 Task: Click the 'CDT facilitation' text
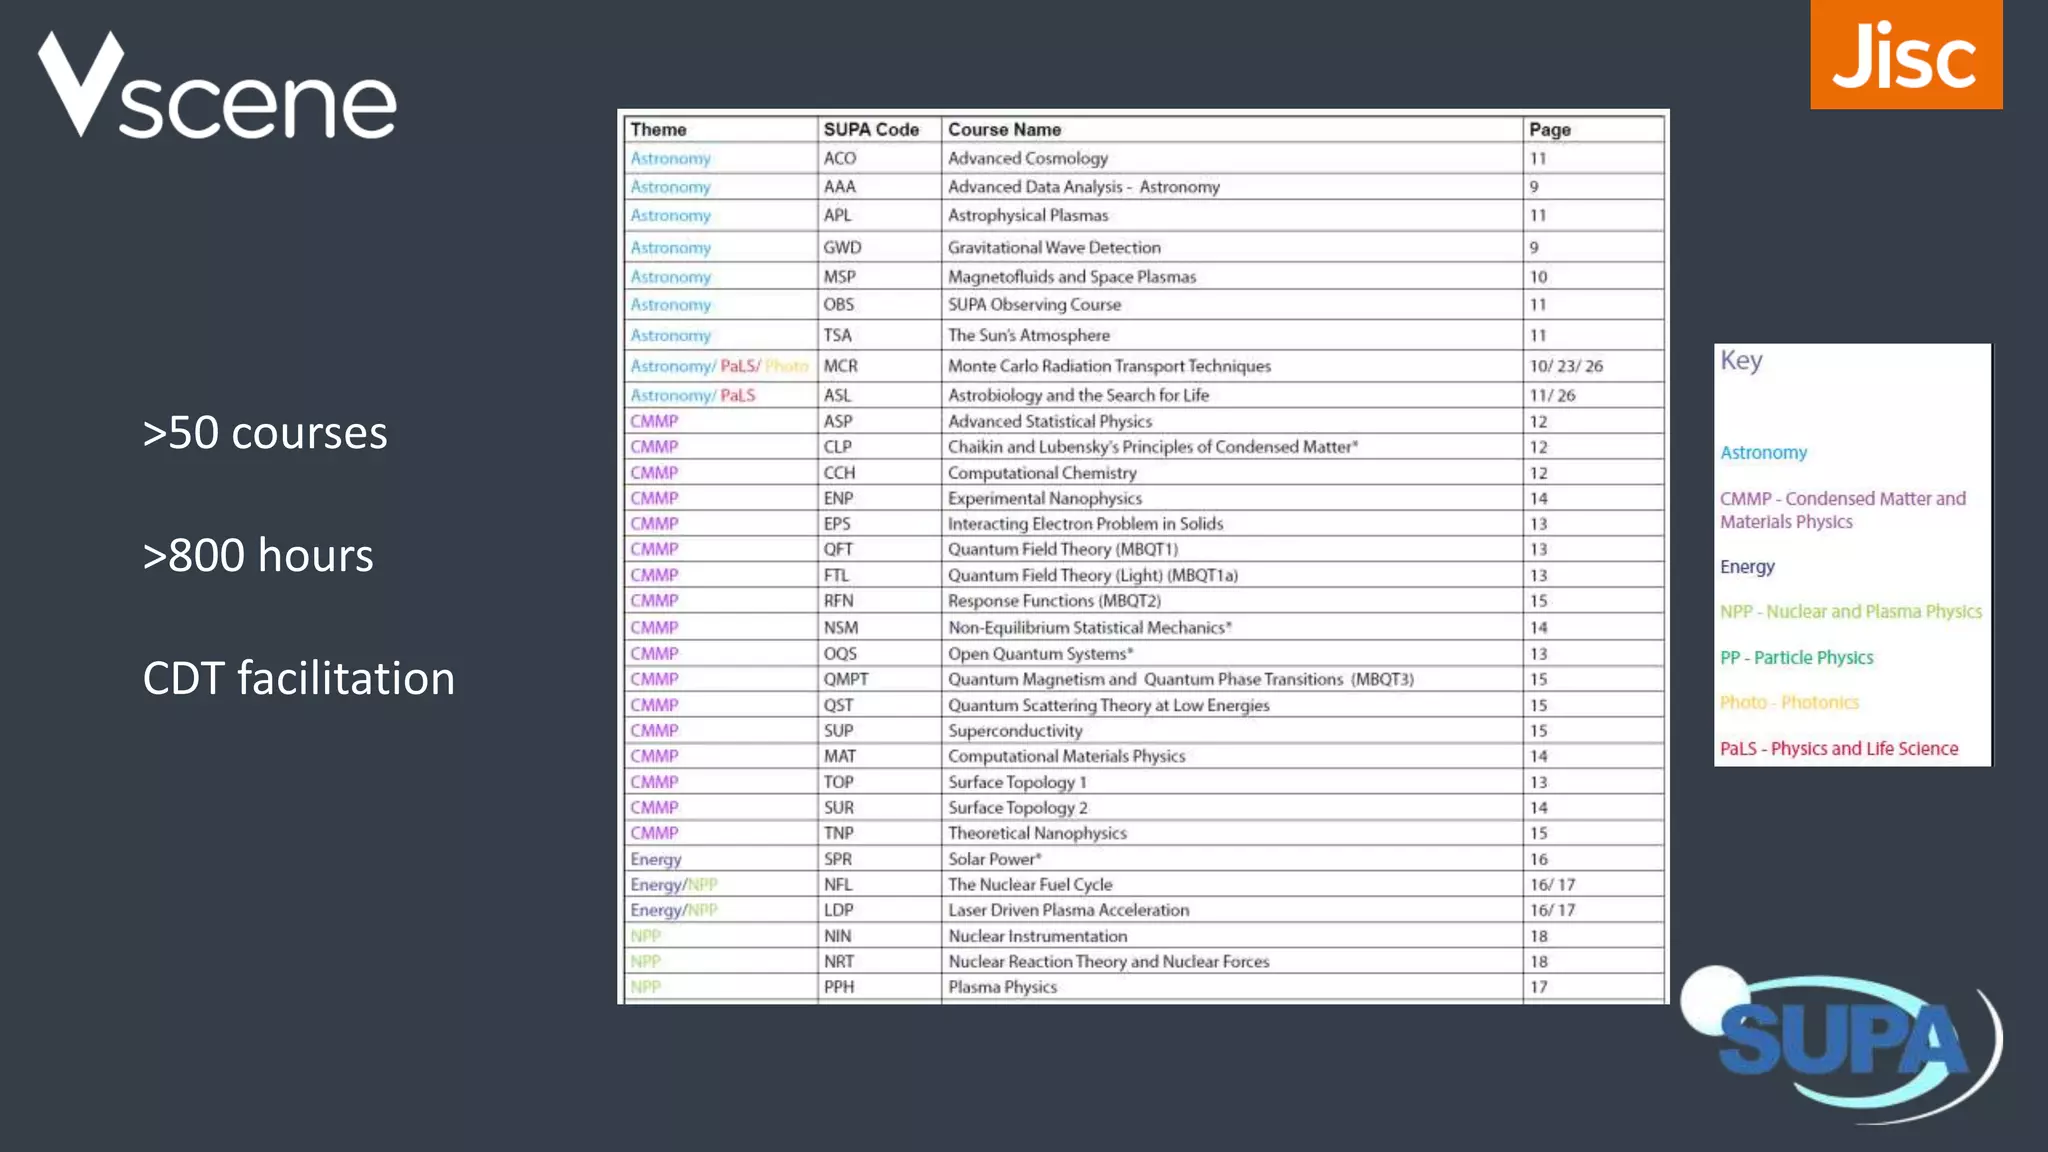299,678
